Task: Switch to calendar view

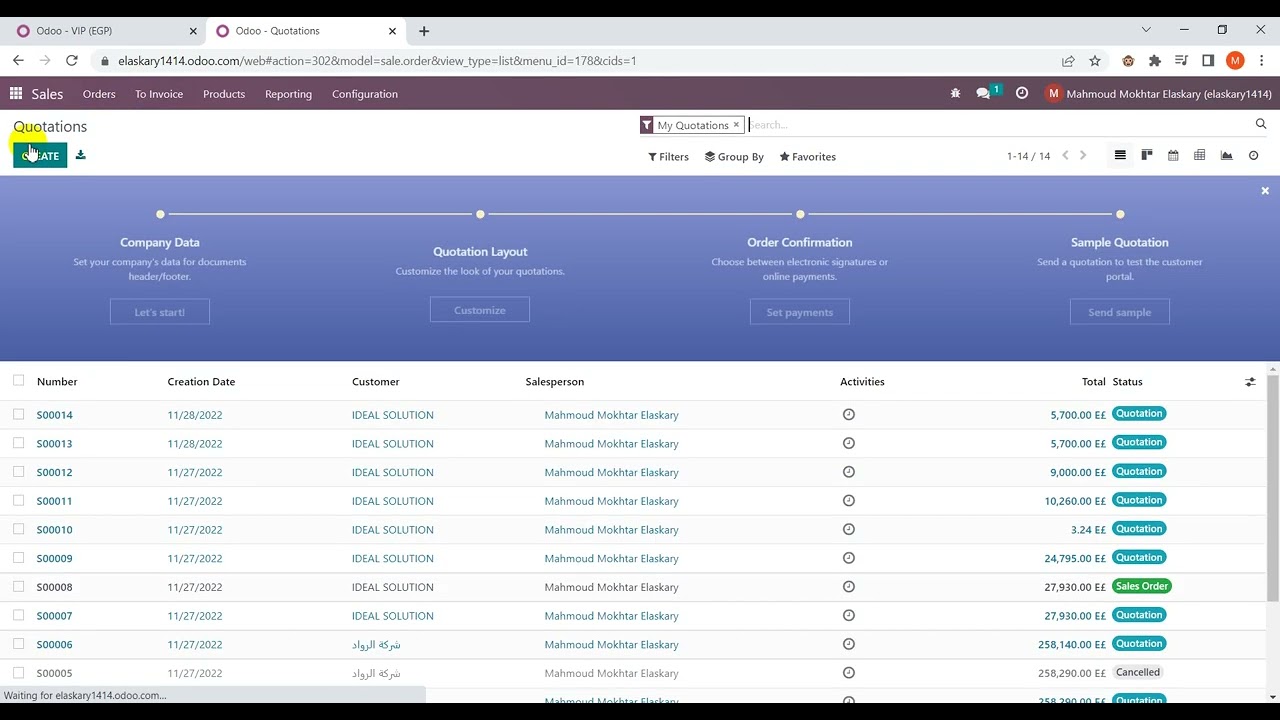Action: pyautogui.click(x=1173, y=156)
